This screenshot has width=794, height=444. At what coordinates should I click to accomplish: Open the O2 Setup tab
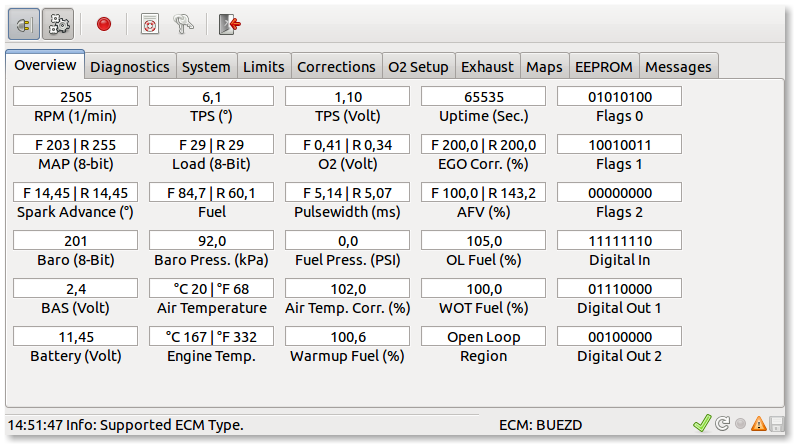418,67
